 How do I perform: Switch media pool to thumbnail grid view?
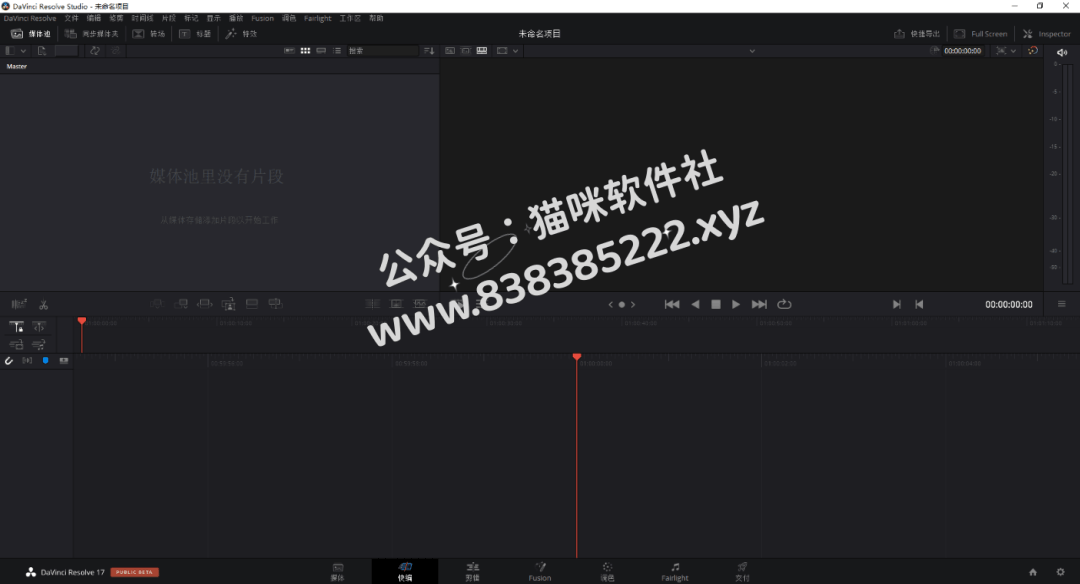click(x=305, y=51)
